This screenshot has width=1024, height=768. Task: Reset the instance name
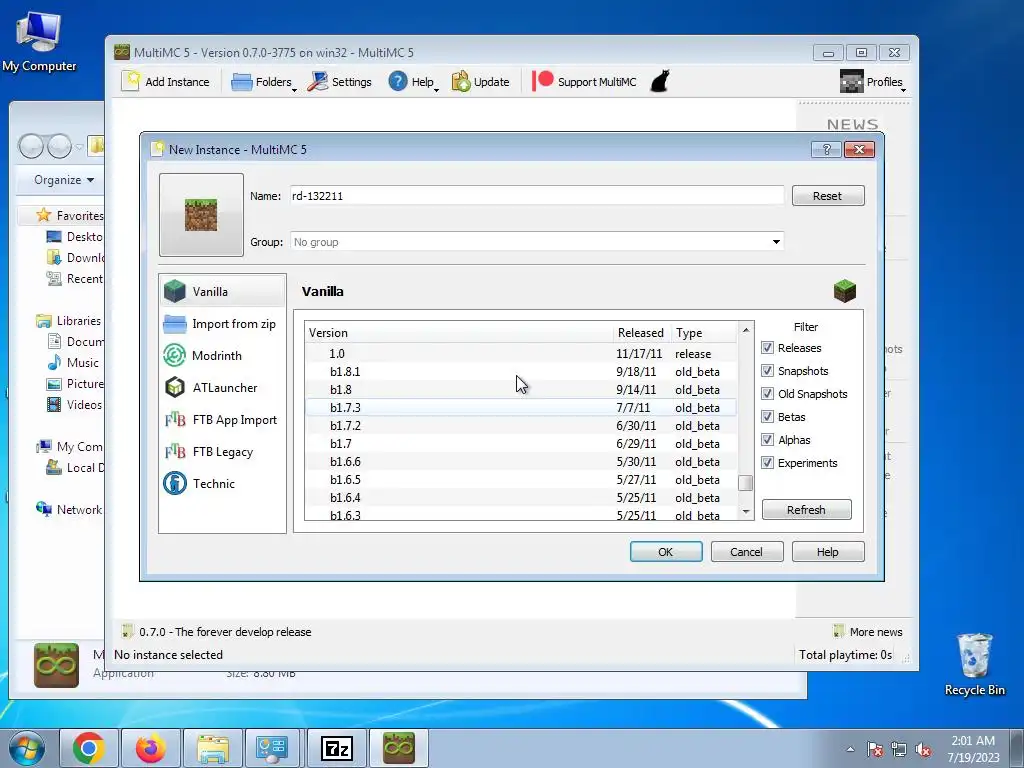827,195
